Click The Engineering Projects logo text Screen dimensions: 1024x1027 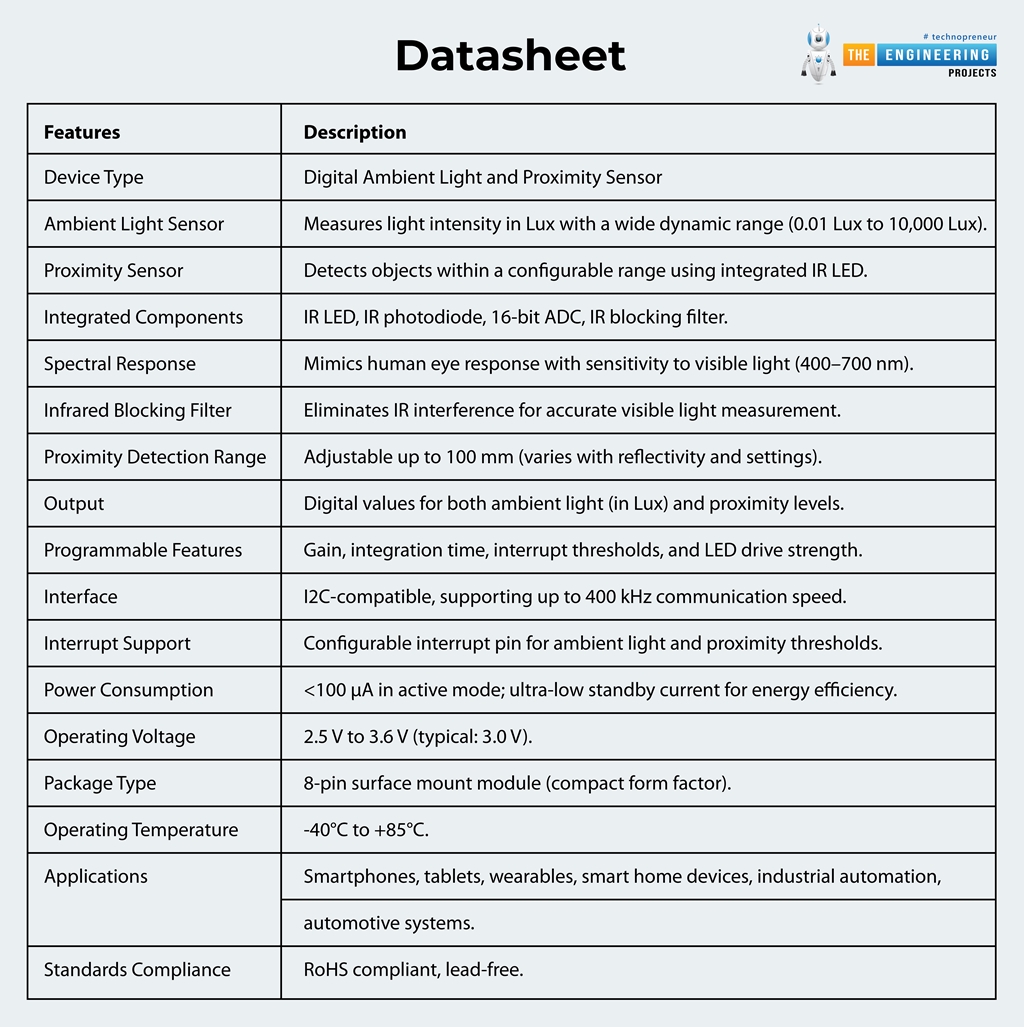(920, 56)
